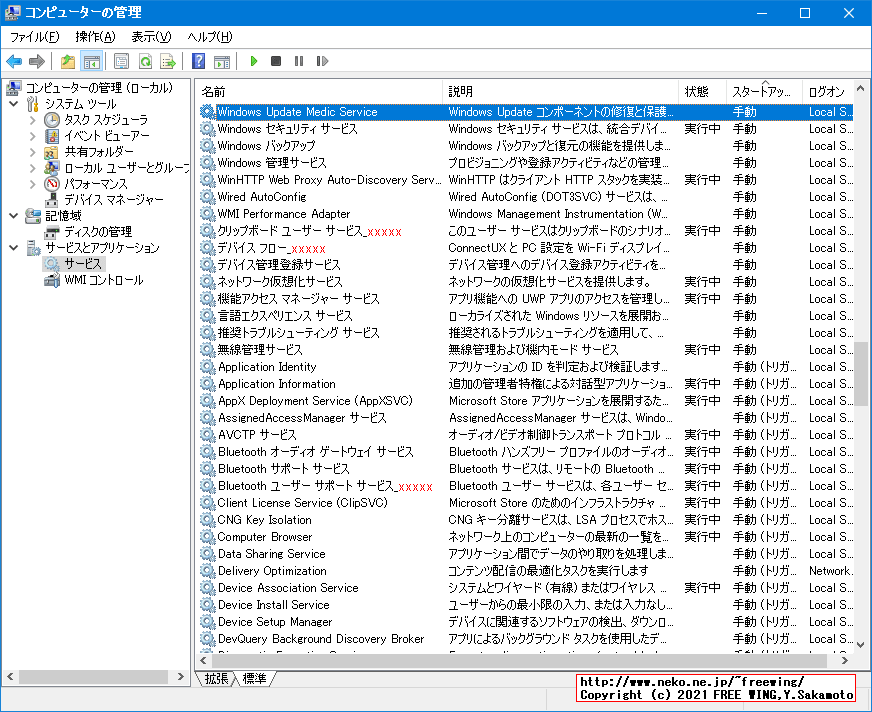Pause the service with the pause icon
Screen dimensions: 872x712
[299, 61]
